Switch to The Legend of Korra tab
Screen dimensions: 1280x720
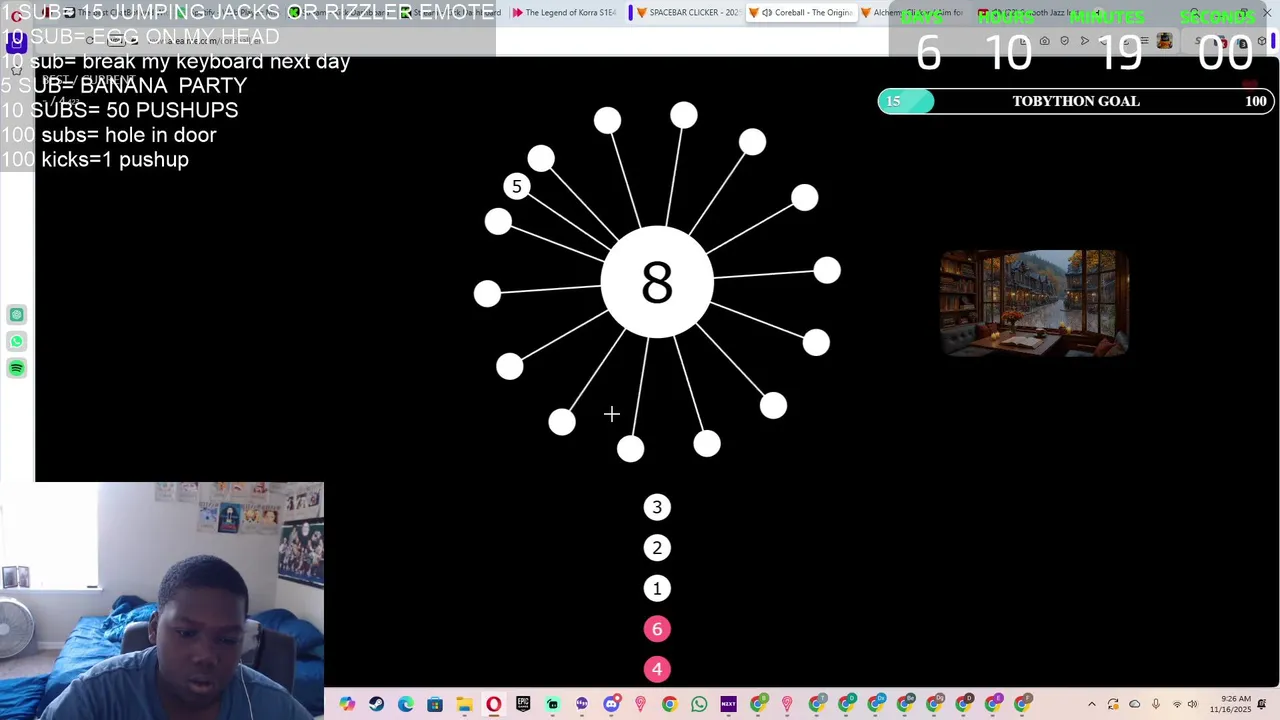click(564, 13)
